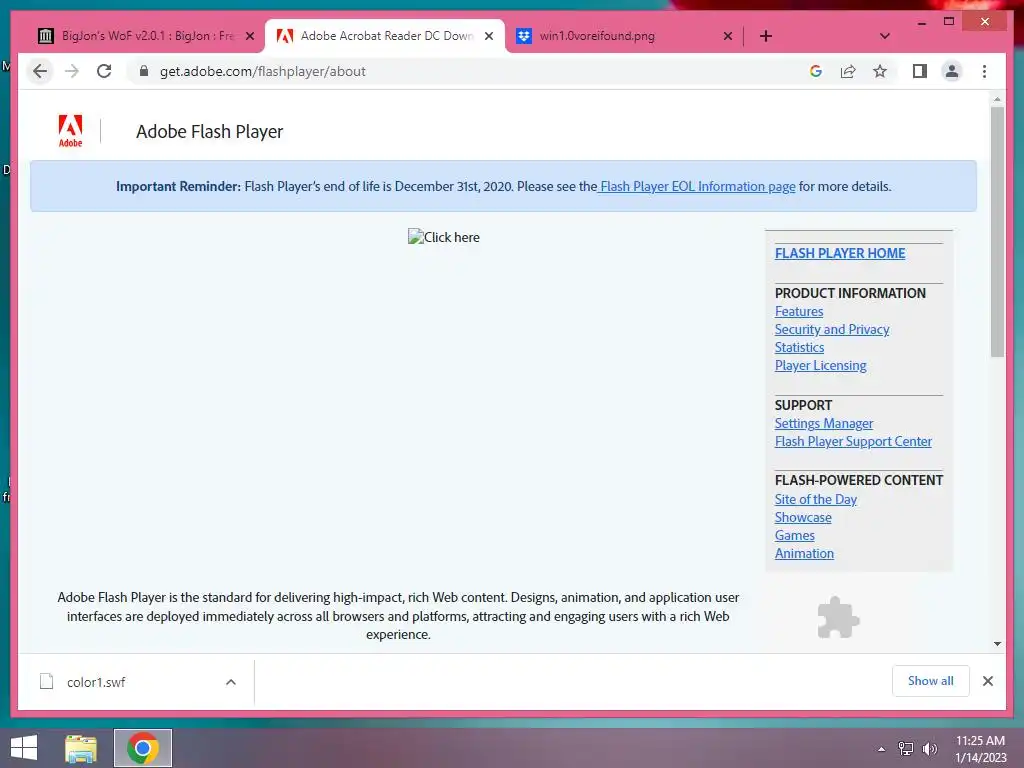Open the clock and date in taskbar
1024x768 pixels.
pos(980,749)
